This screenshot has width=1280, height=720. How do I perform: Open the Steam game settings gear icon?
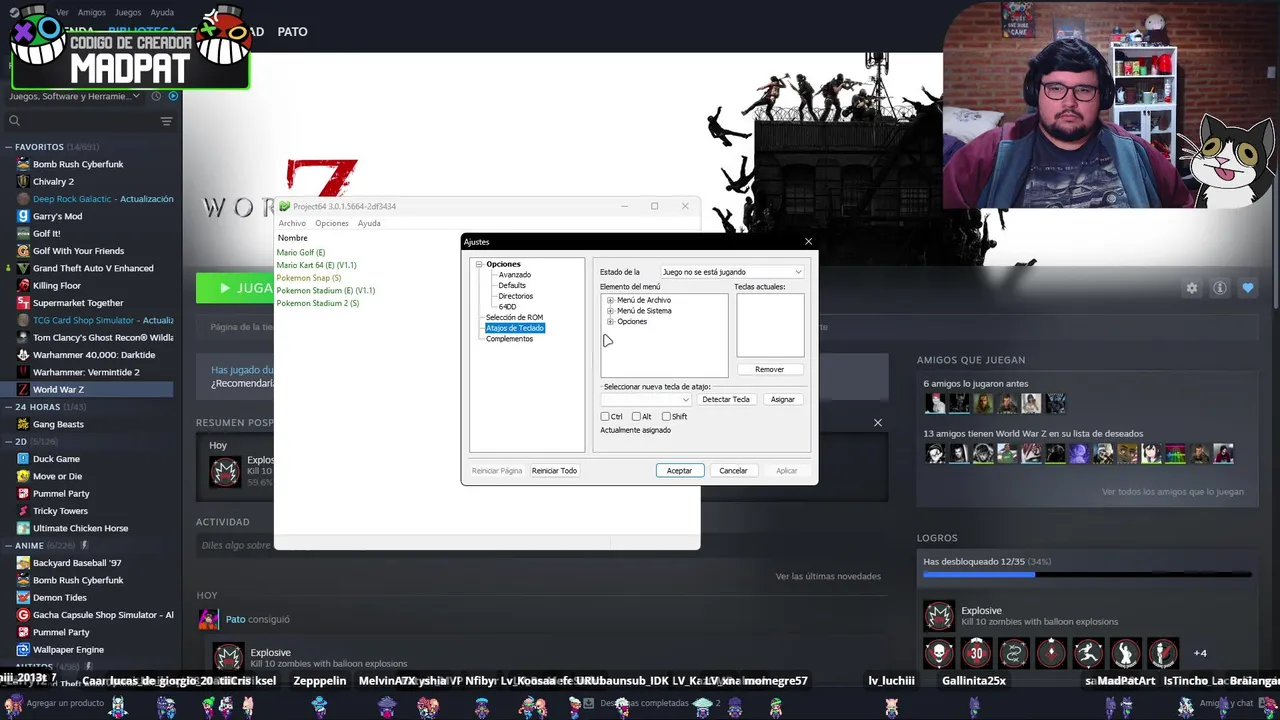[1191, 288]
